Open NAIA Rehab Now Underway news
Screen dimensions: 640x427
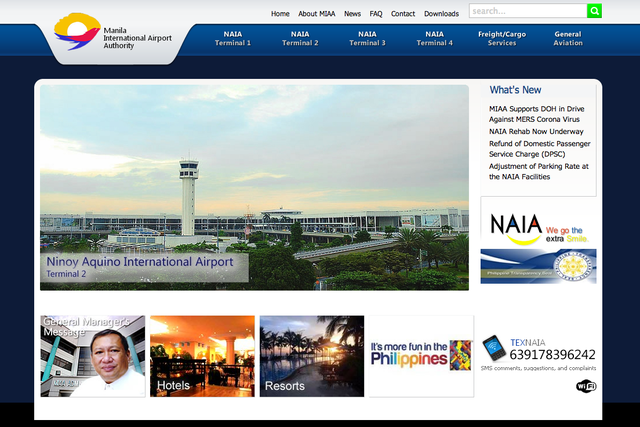click(x=536, y=131)
